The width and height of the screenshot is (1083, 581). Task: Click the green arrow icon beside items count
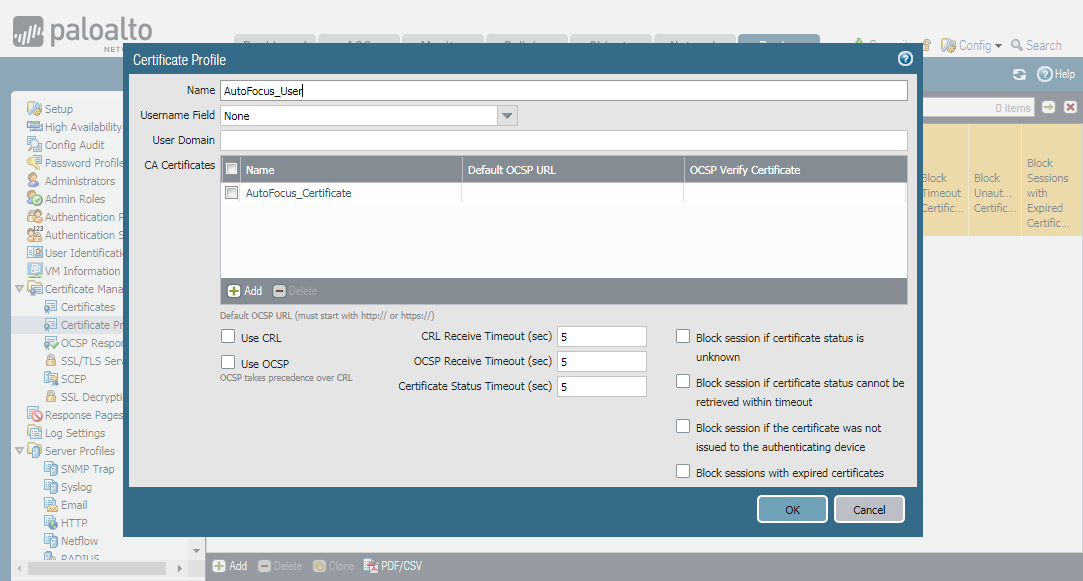tap(1048, 107)
